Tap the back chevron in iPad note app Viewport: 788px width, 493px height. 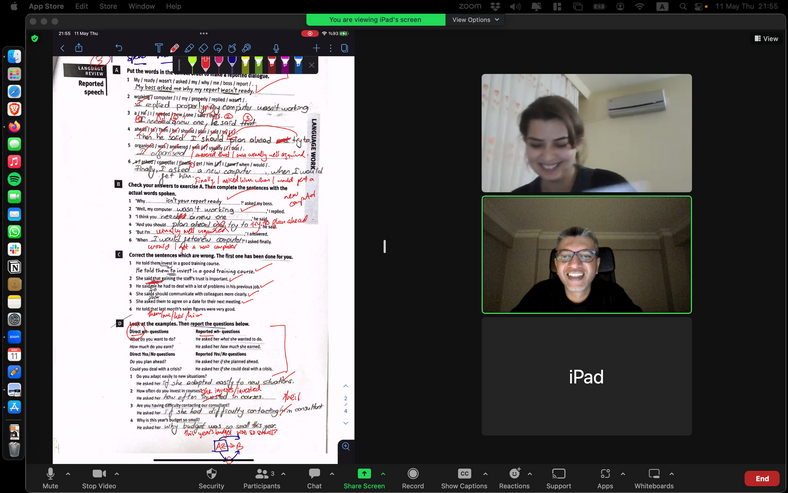pos(62,48)
